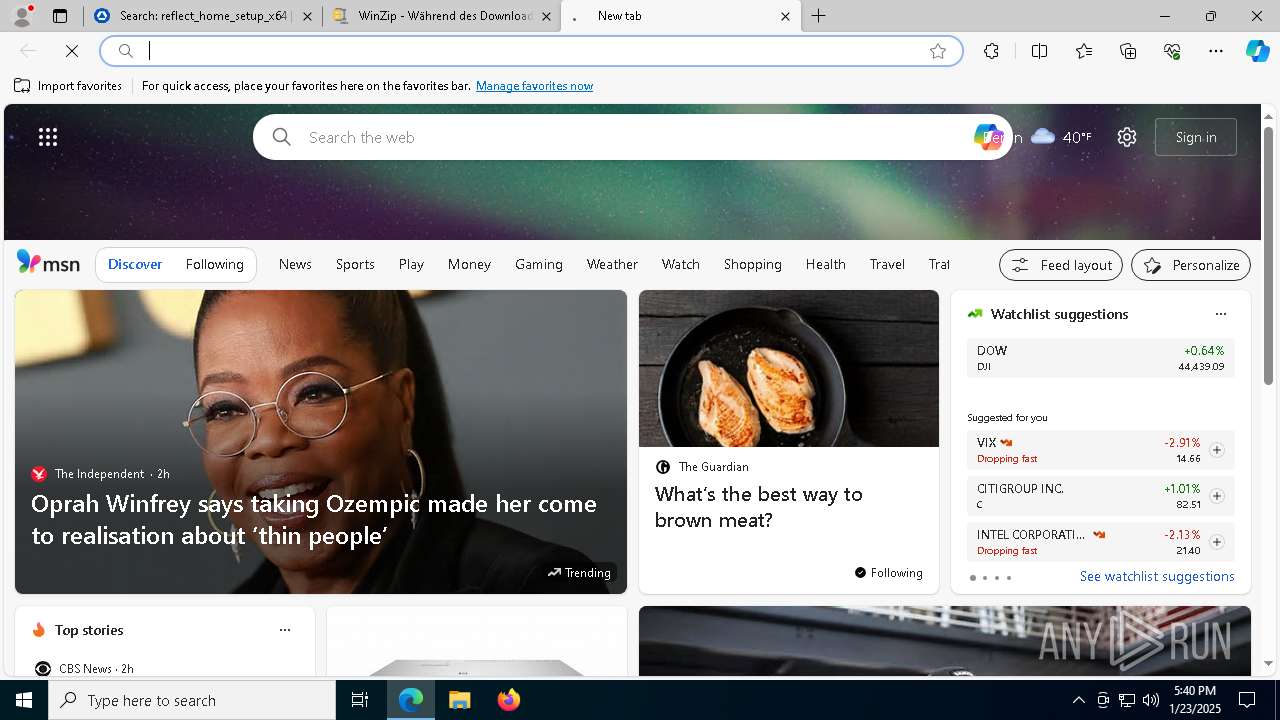
Task: Open the Collections icon
Action: 1128,51
